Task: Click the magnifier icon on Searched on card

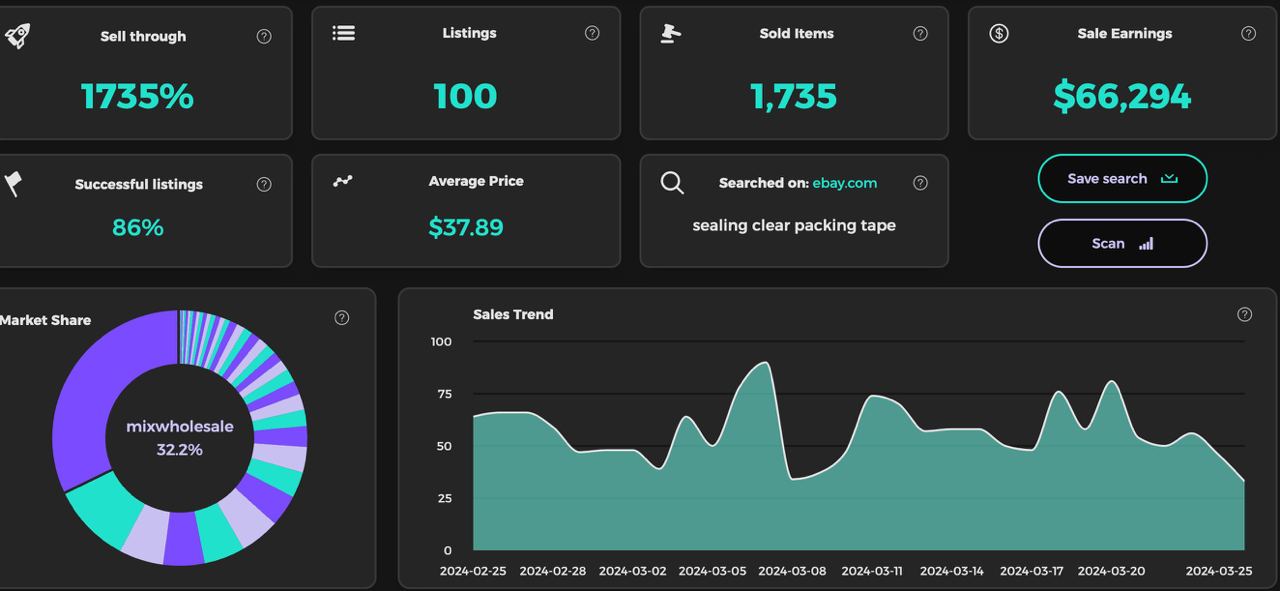Action: click(672, 183)
